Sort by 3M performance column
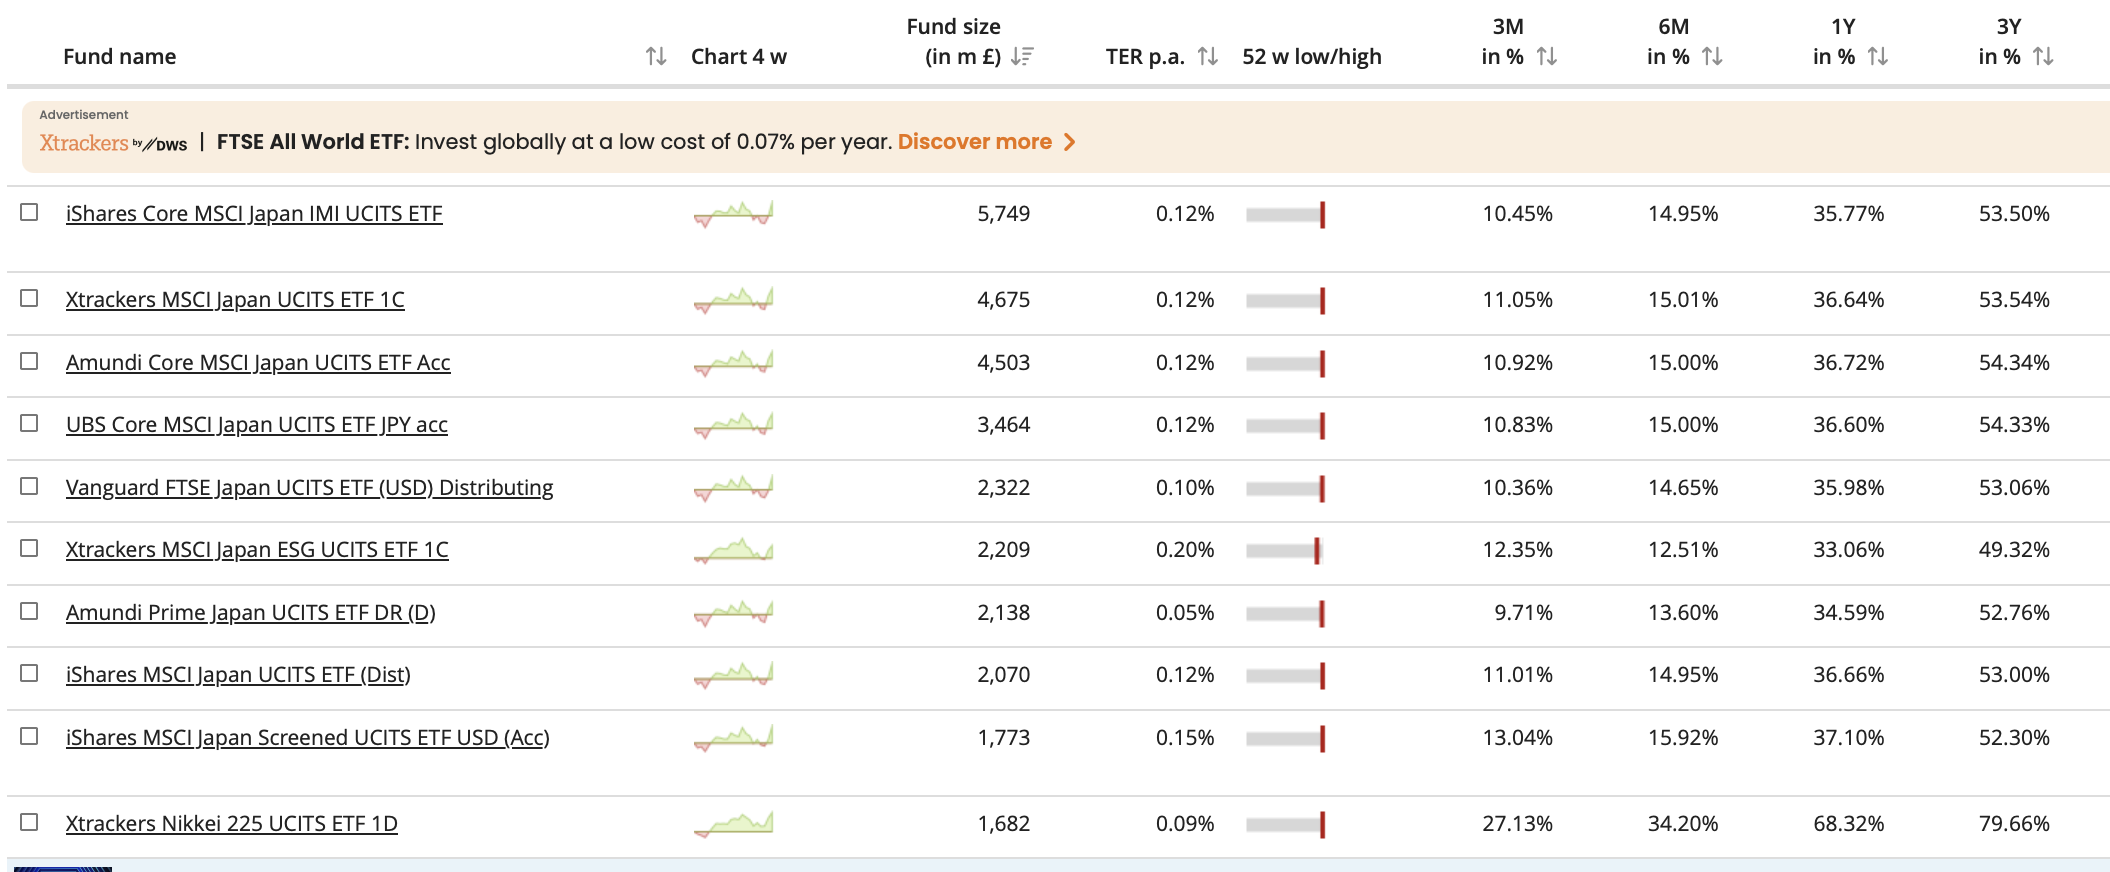 (x=1547, y=57)
